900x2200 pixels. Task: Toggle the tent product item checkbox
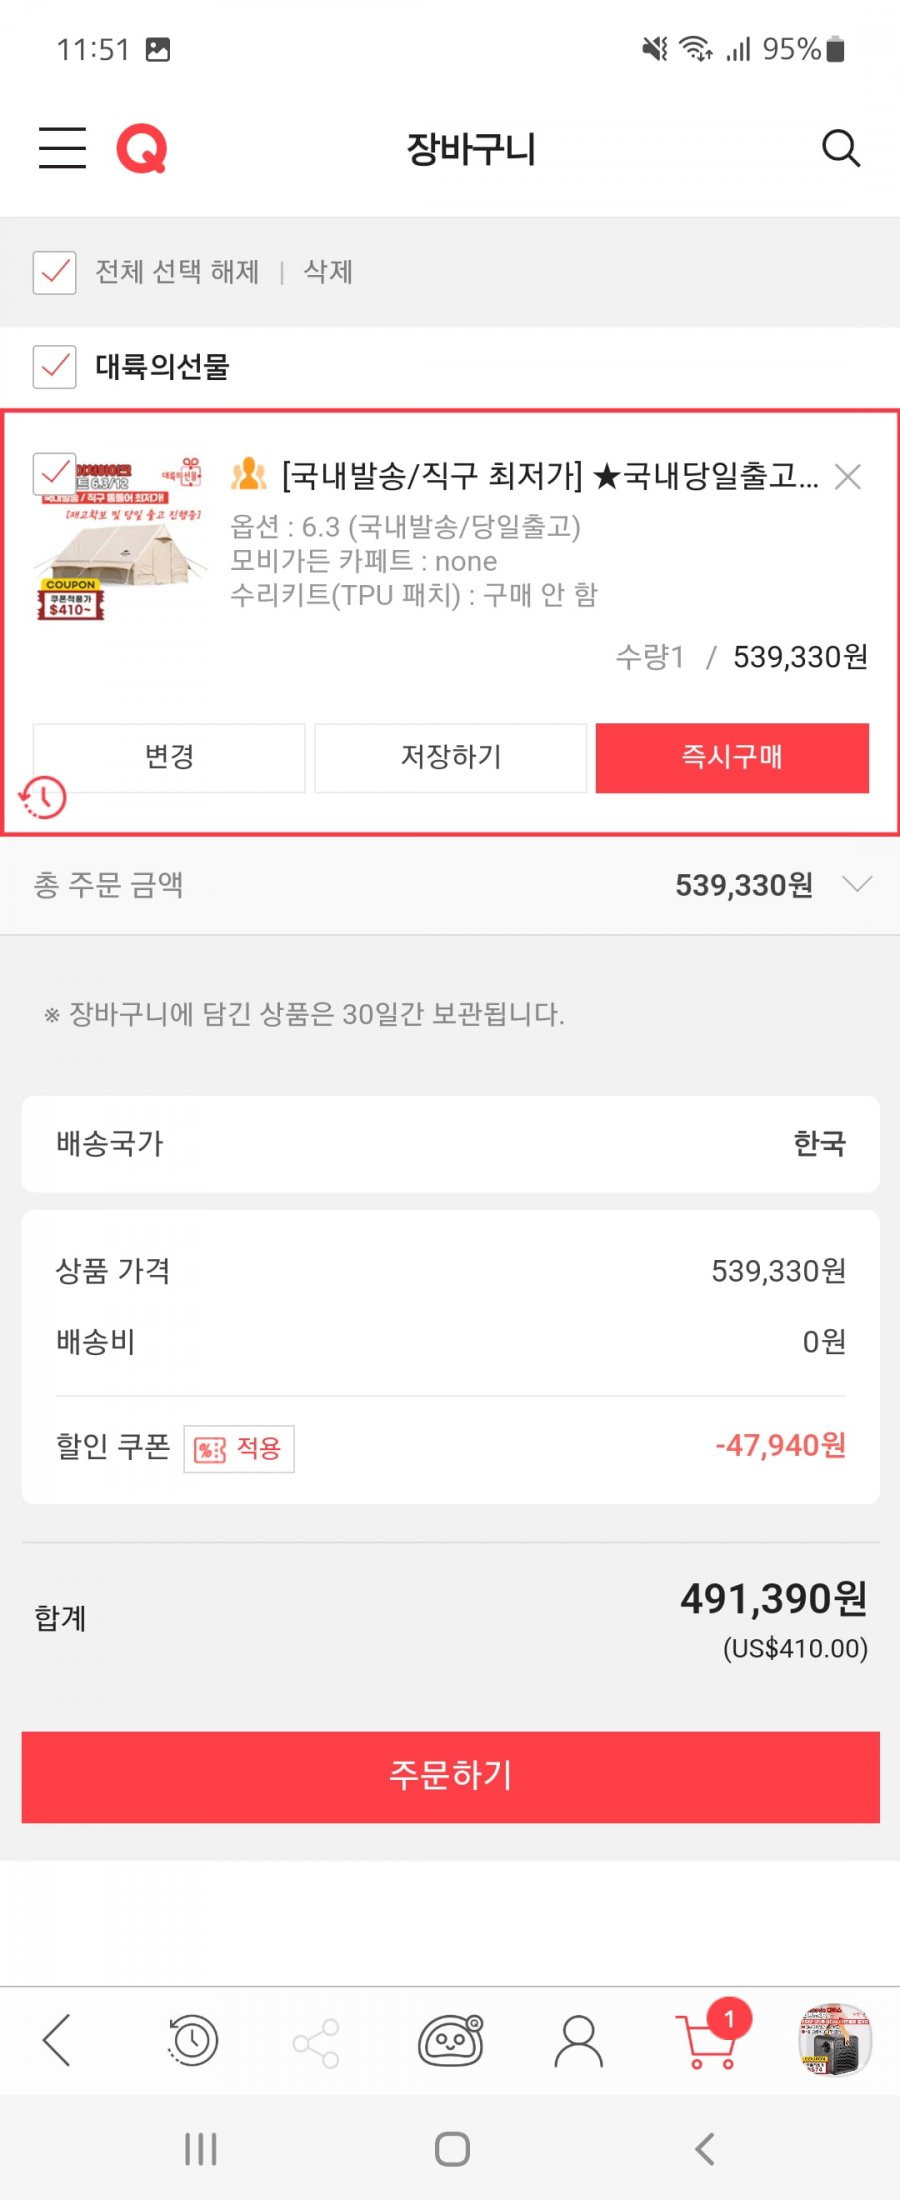tap(54, 474)
